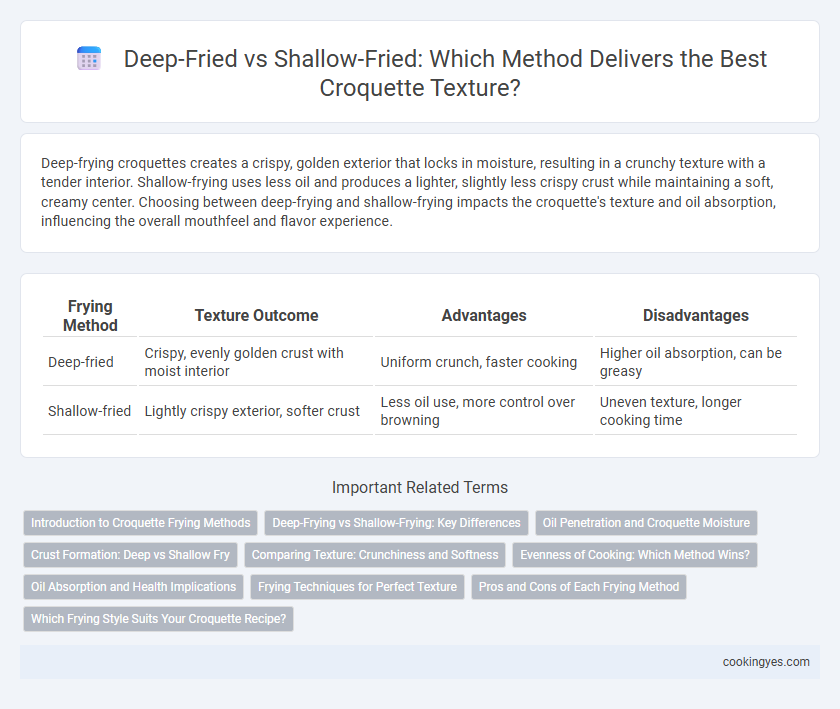The image size is (840, 709).
Task: Select Pros and Cons of Each Frying Method tag
Action: click(579, 587)
